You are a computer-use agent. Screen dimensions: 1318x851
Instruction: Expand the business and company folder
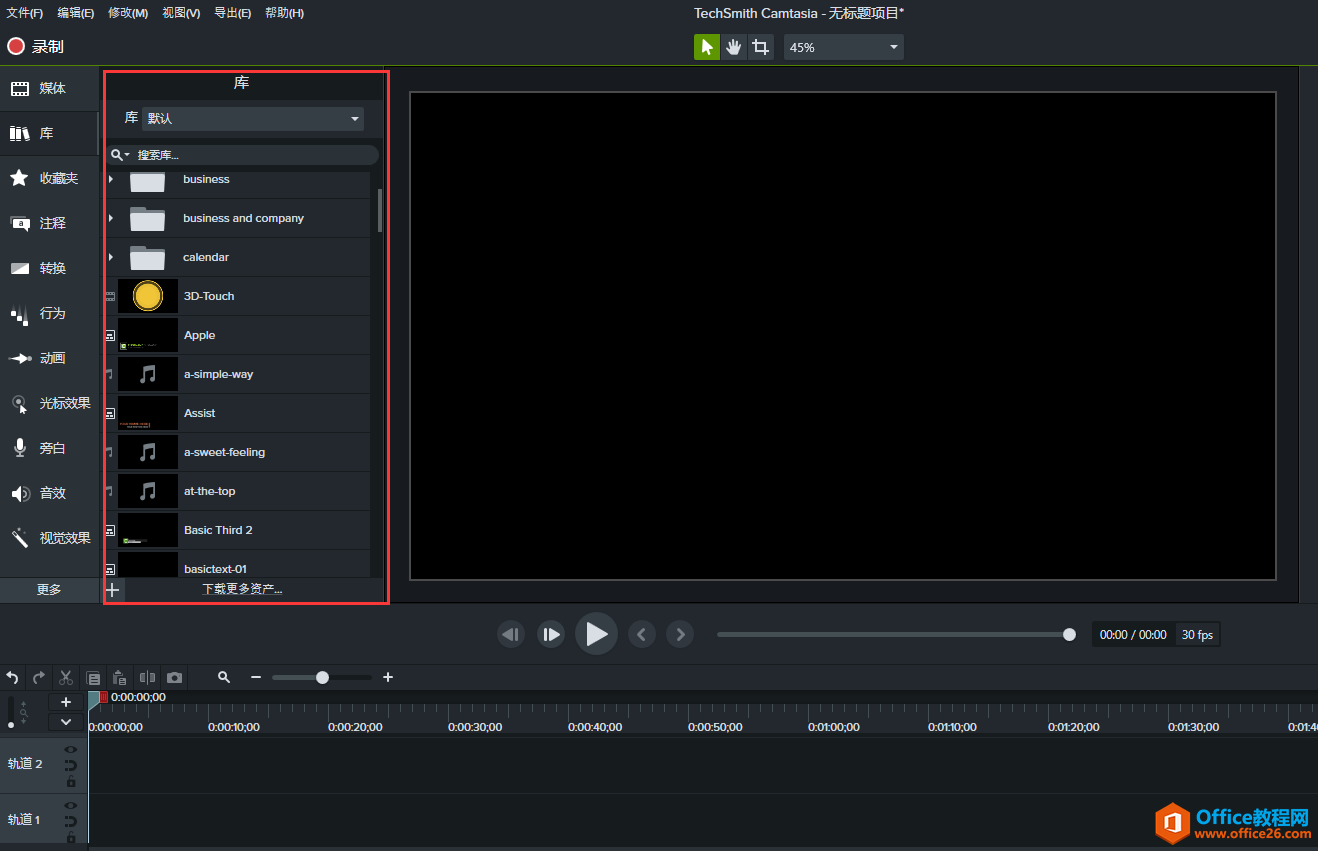pyautogui.click(x=111, y=218)
